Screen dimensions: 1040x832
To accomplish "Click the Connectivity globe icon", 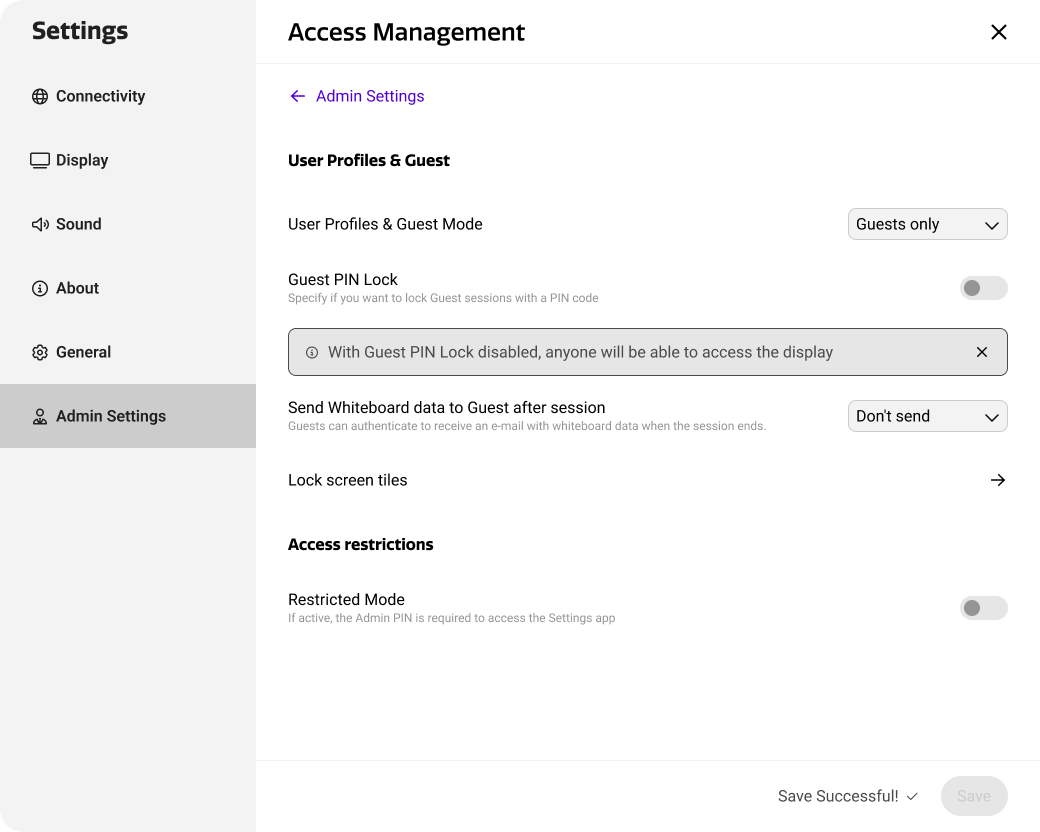I will tap(40, 96).
